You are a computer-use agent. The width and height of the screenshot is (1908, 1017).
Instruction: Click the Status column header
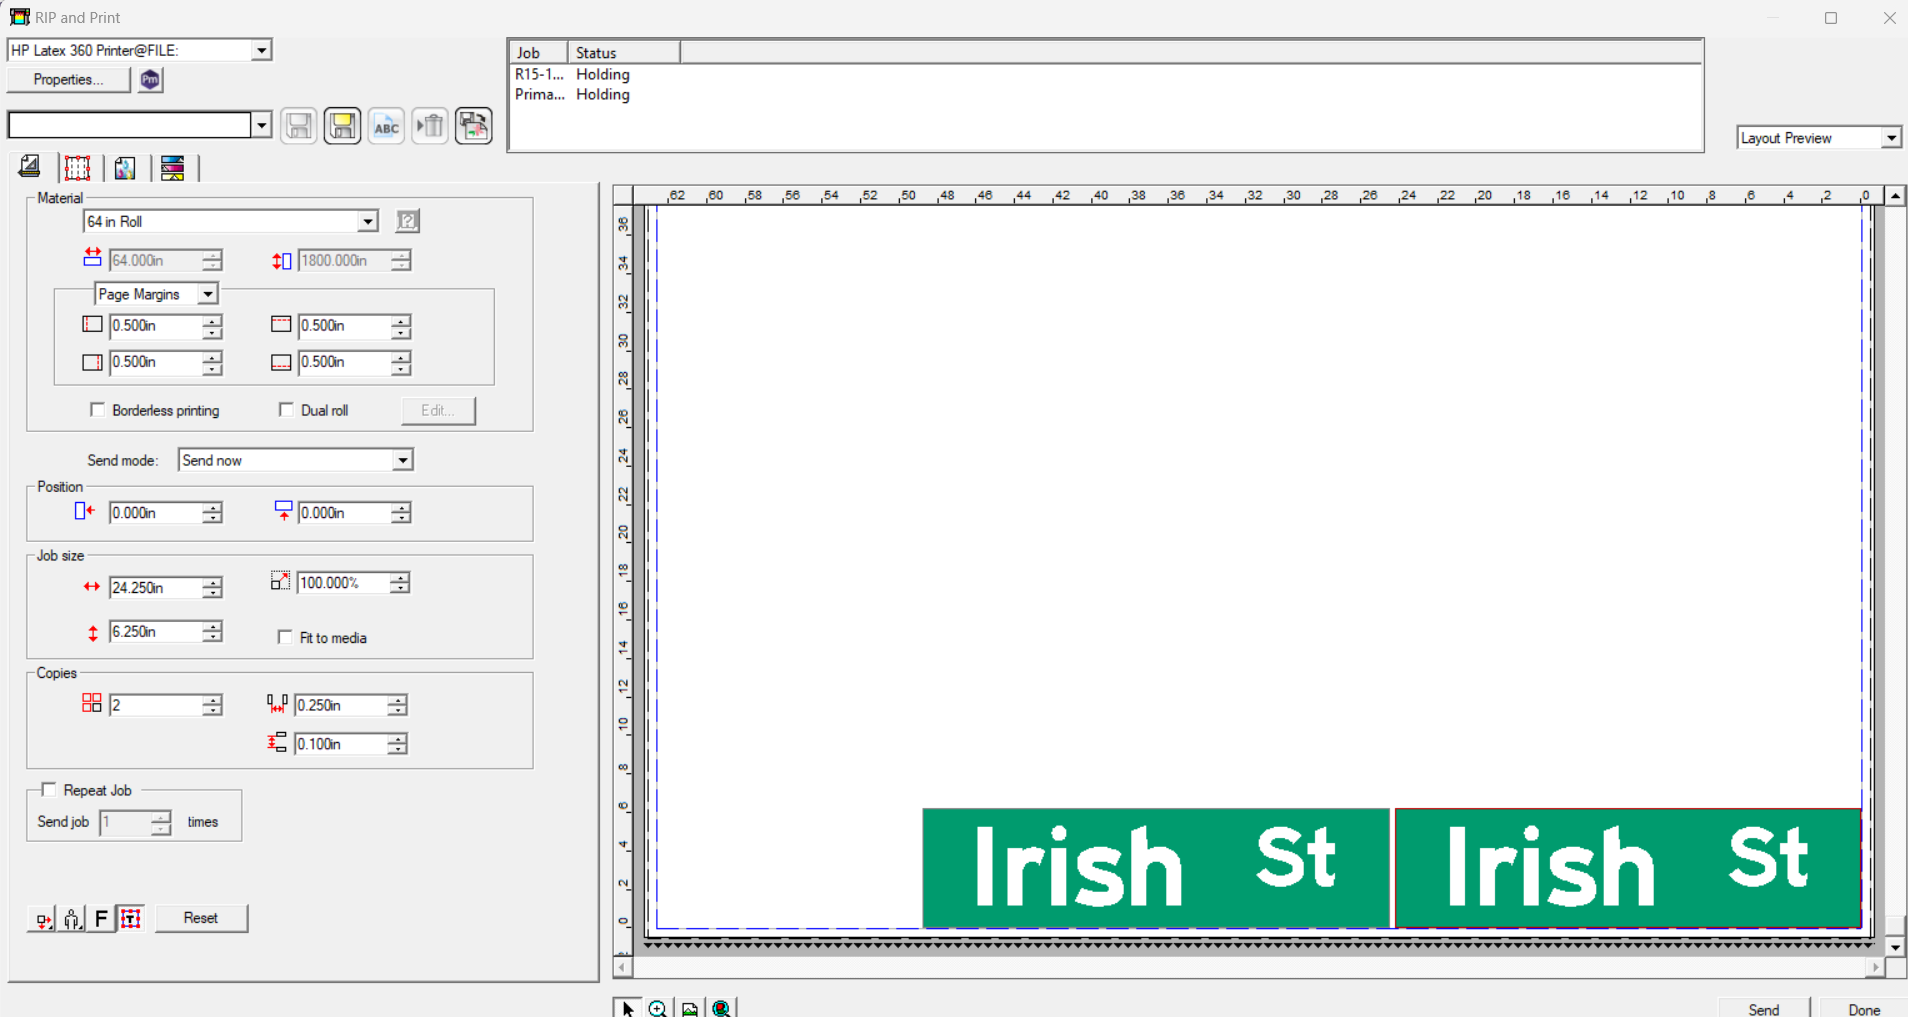click(624, 53)
